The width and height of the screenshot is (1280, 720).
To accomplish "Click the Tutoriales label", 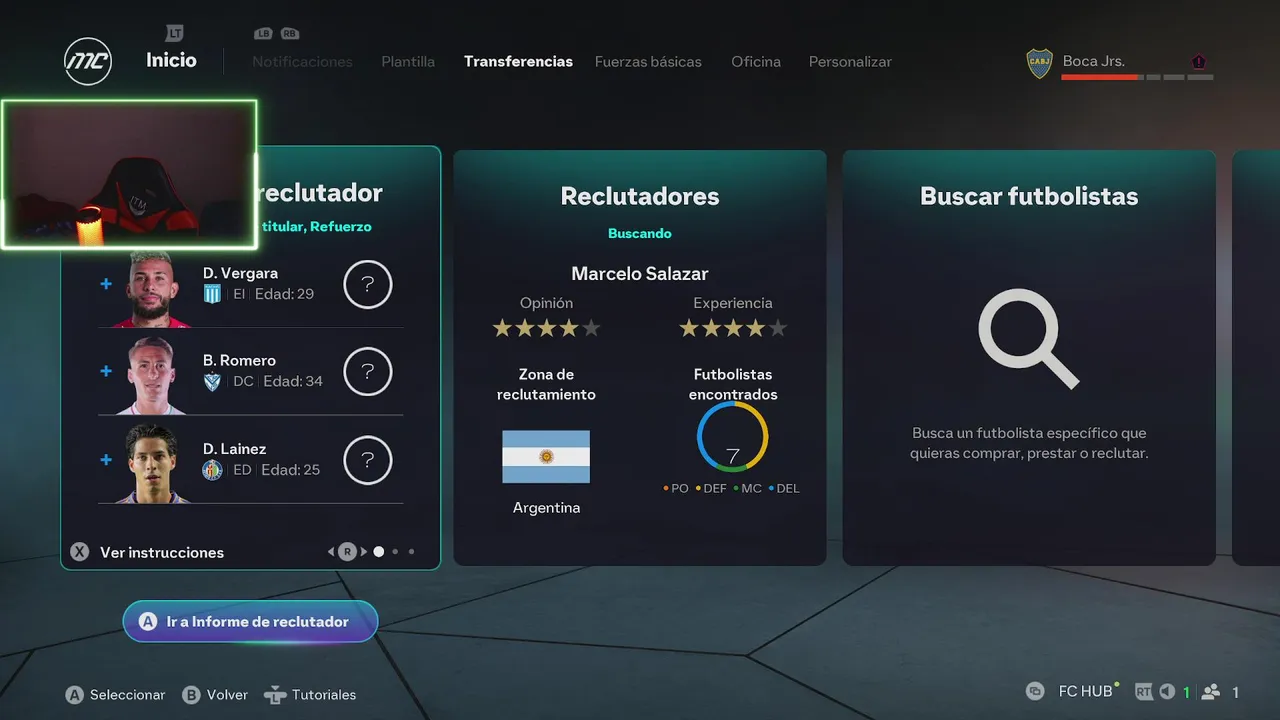I will (x=324, y=695).
